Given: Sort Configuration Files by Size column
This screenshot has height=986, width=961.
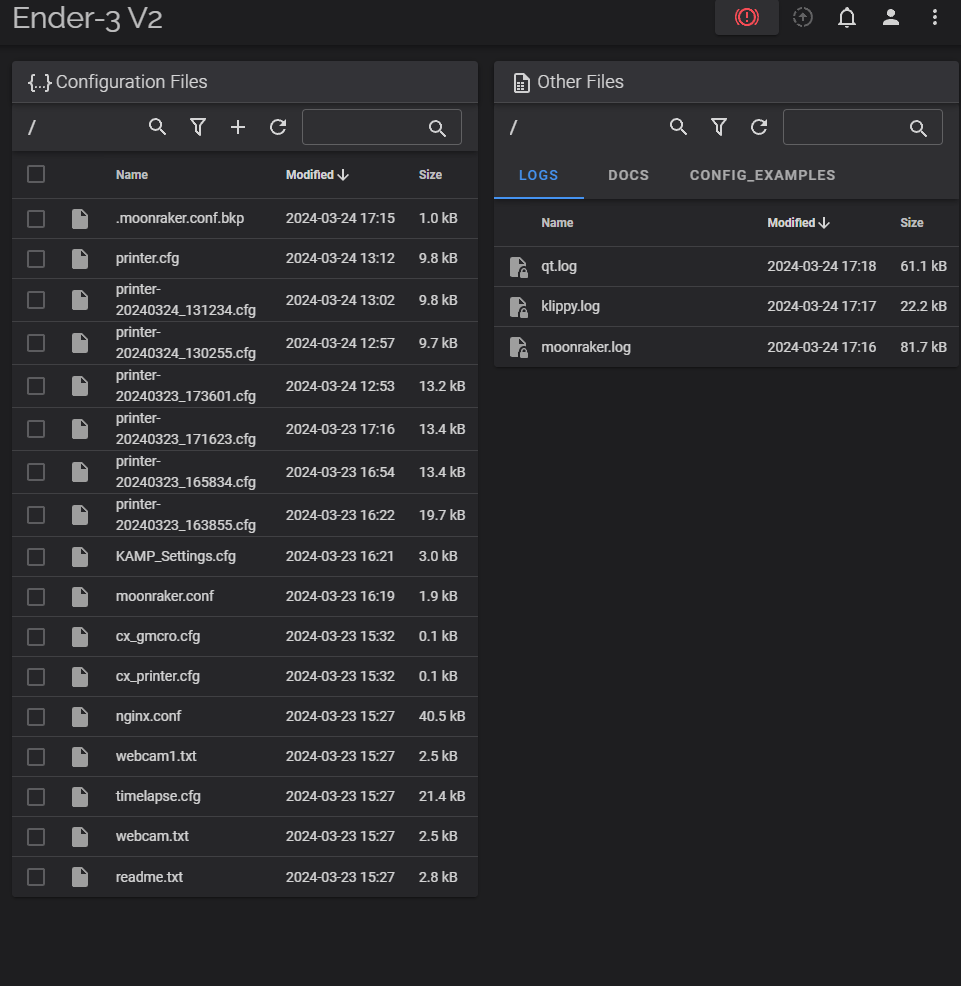Looking at the screenshot, I should click(x=430, y=175).
